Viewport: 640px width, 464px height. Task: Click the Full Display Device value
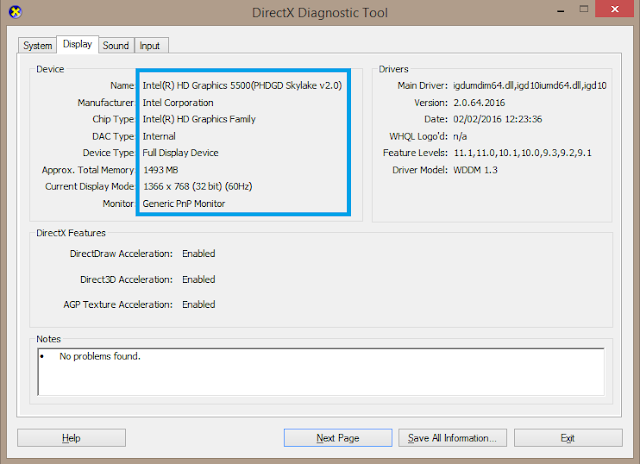pyautogui.click(x=180, y=153)
